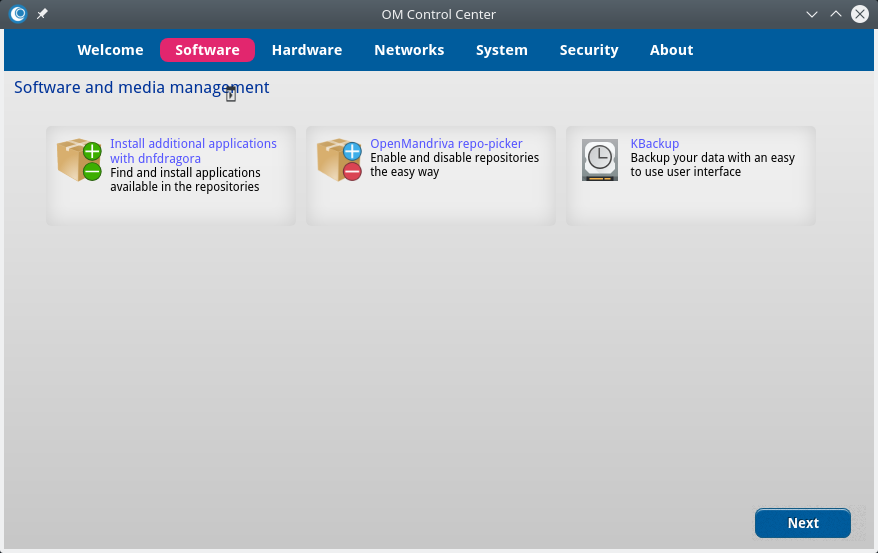Click the KBackup drive clock icon
This screenshot has height=553, width=878.
(600, 160)
